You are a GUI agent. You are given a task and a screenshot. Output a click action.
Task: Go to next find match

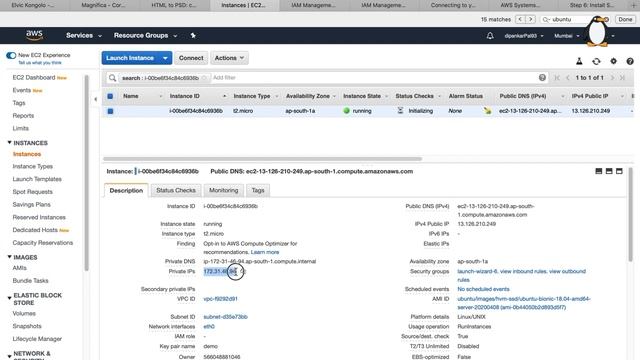point(531,19)
